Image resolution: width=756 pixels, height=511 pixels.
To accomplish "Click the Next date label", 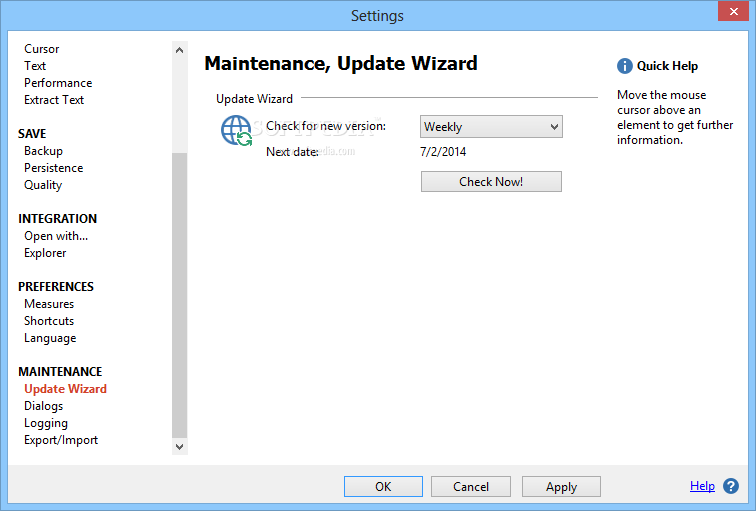I will [x=292, y=152].
